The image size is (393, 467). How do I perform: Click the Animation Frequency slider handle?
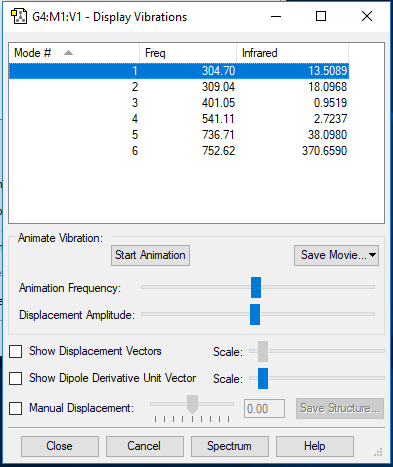coord(256,287)
